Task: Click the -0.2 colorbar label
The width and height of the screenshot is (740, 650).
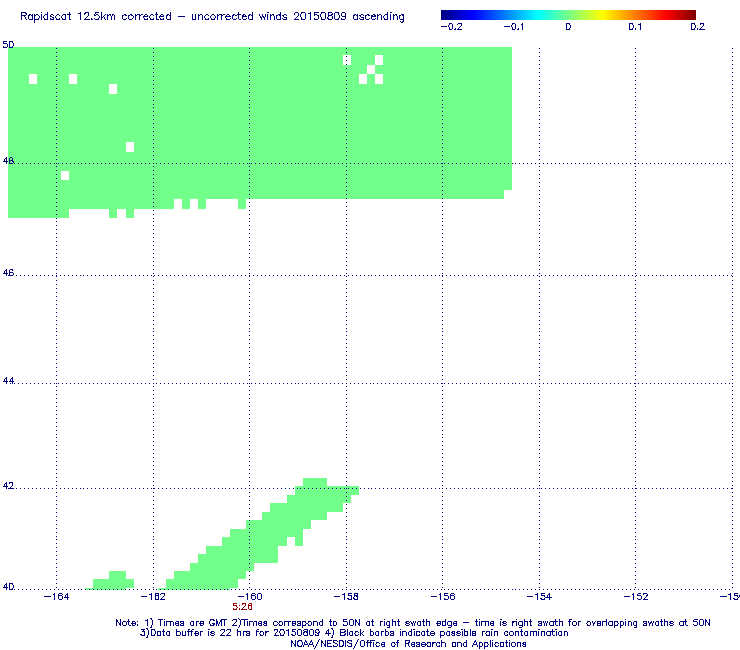Action: click(451, 27)
